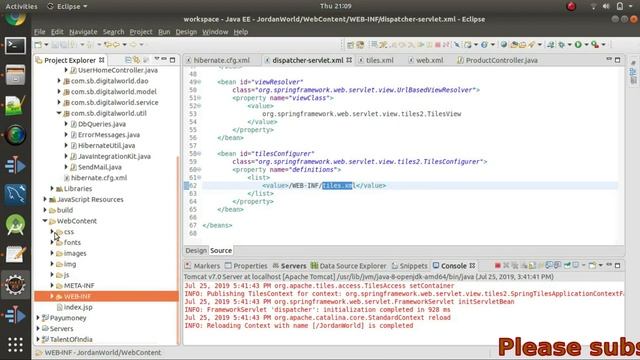The width and height of the screenshot is (640, 360).
Task: Click the Run Last Tool toolbox icon
Action: point(595,44)
